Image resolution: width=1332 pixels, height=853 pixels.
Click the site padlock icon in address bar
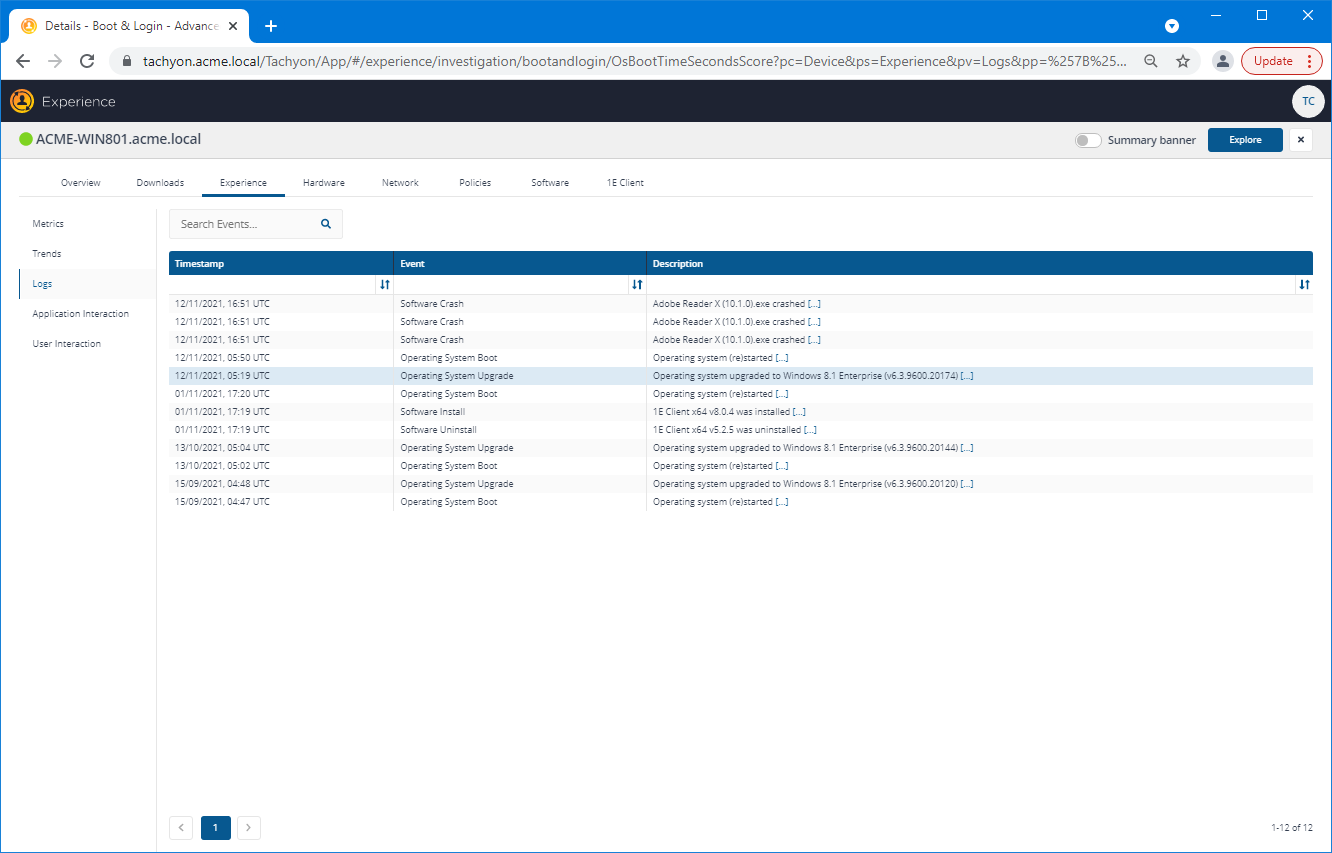126,61
